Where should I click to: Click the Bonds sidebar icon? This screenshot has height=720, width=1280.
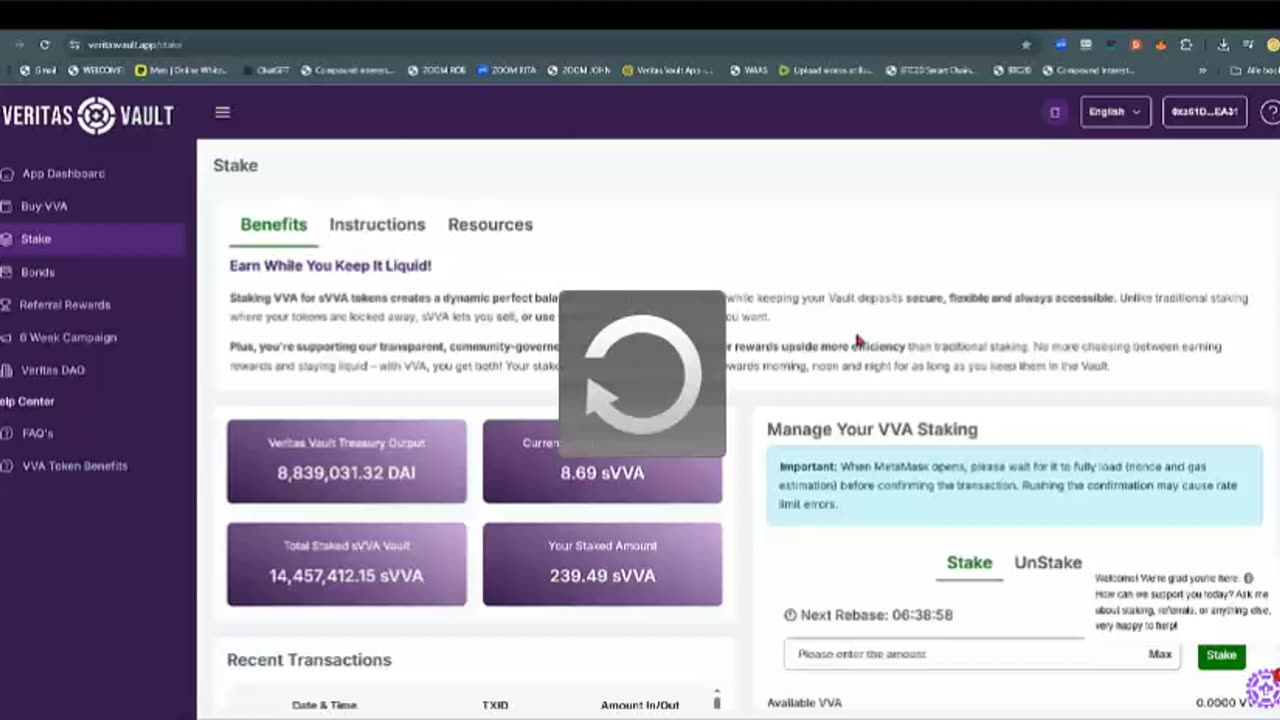tap(8, 272)
